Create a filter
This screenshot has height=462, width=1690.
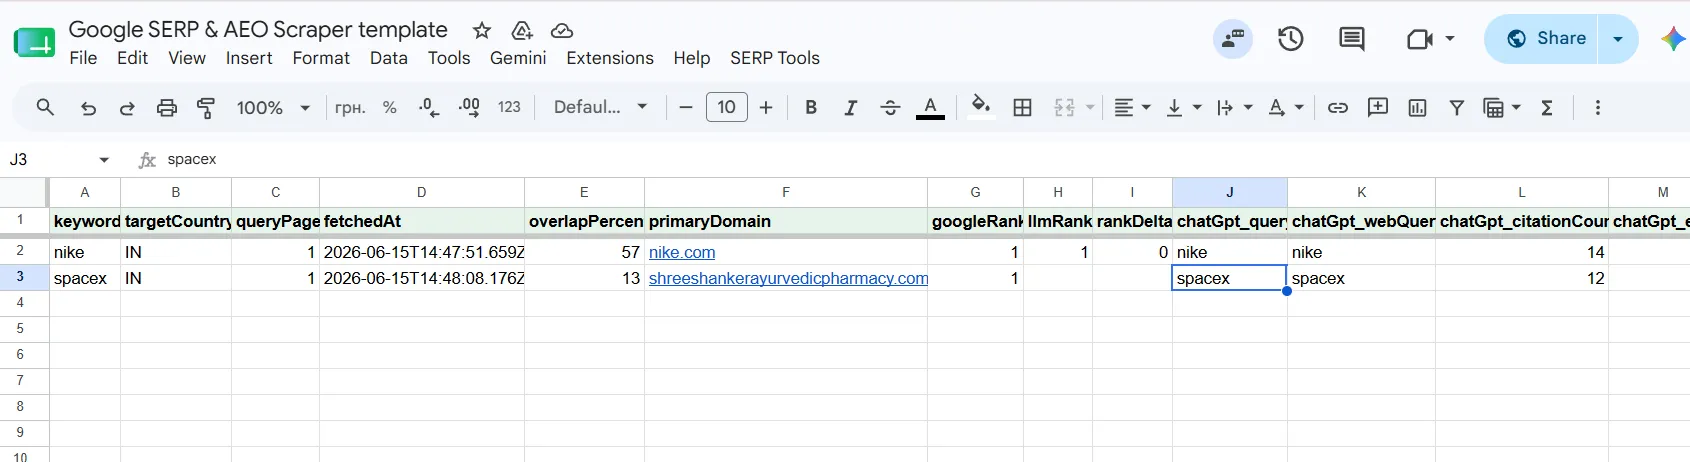point(1457,108)
